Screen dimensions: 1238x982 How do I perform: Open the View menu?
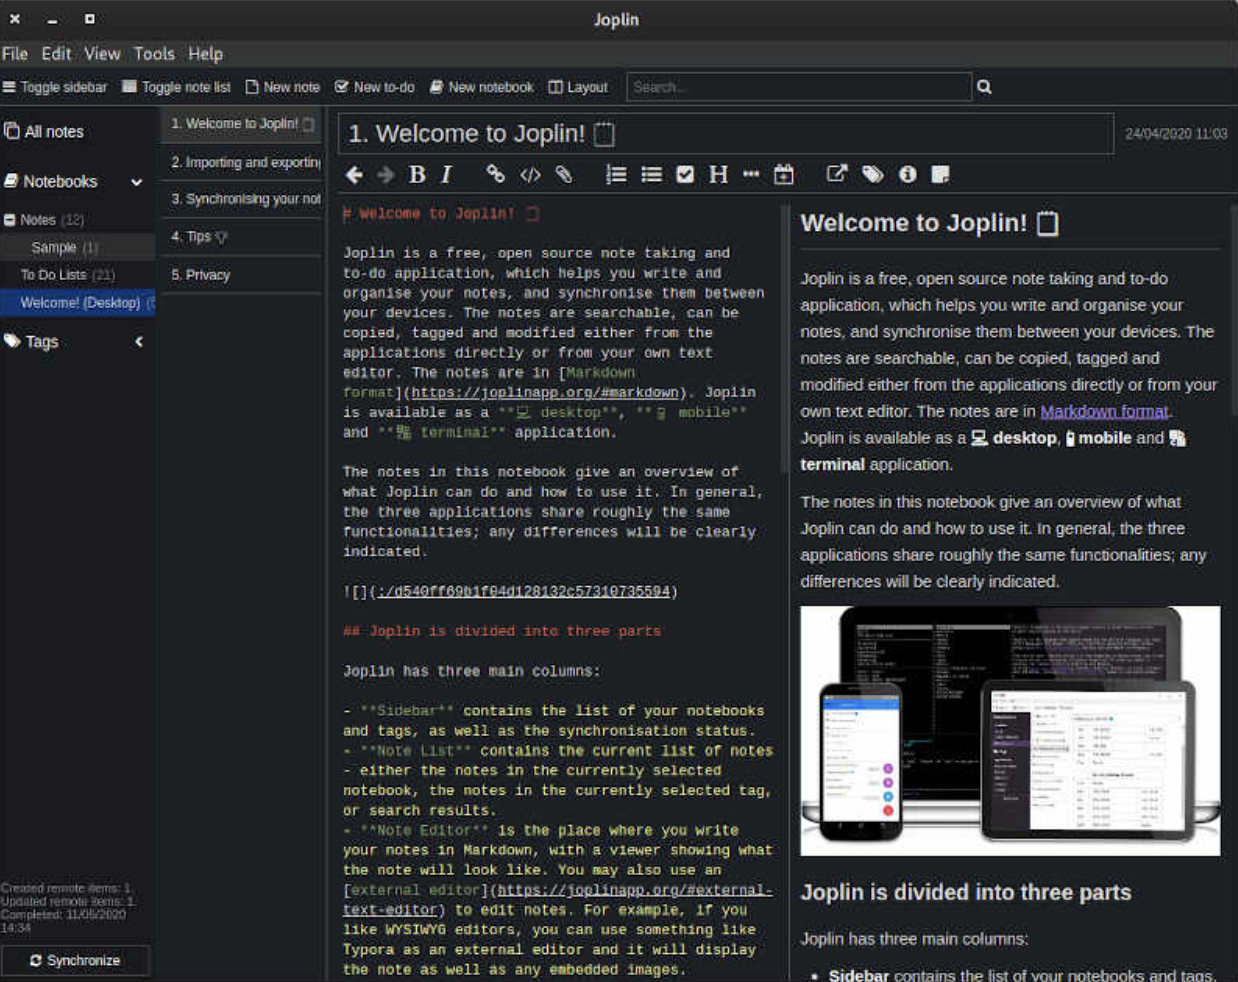tap(102, 54)
